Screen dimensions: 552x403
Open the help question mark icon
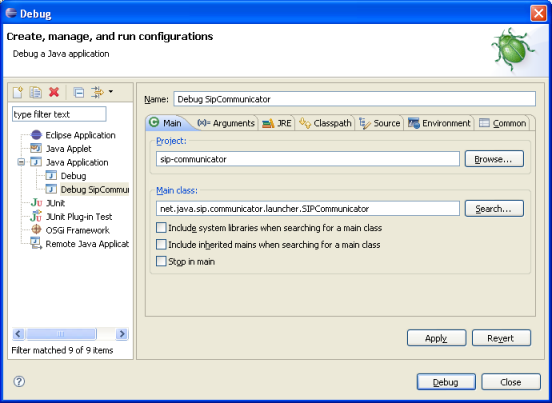[19, 382]
